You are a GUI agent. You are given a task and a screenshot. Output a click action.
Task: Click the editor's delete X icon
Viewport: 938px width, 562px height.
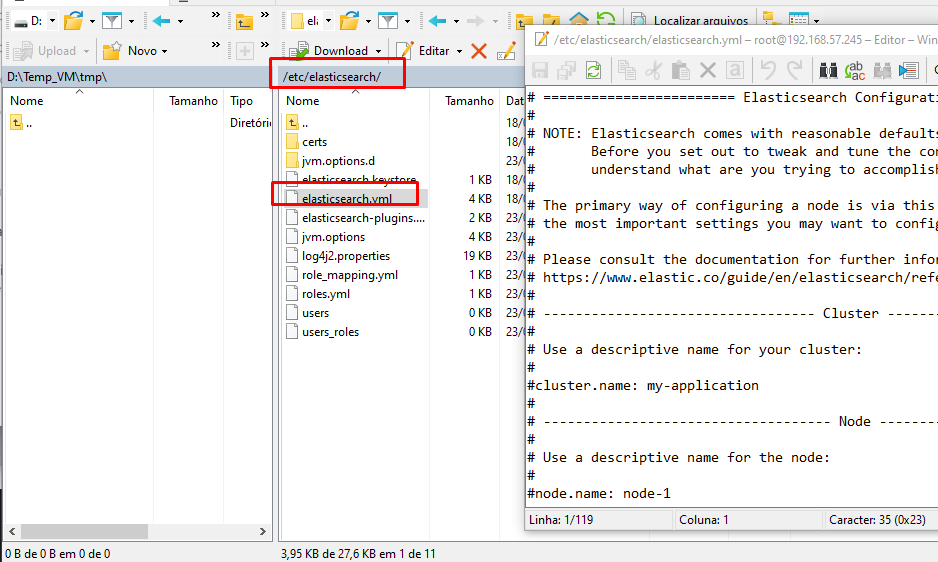708,71
